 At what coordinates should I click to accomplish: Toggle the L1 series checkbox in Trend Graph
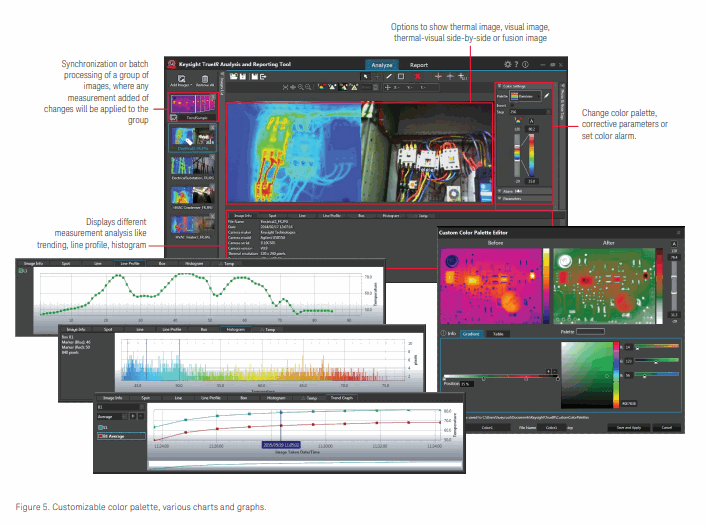pos(99,427)
